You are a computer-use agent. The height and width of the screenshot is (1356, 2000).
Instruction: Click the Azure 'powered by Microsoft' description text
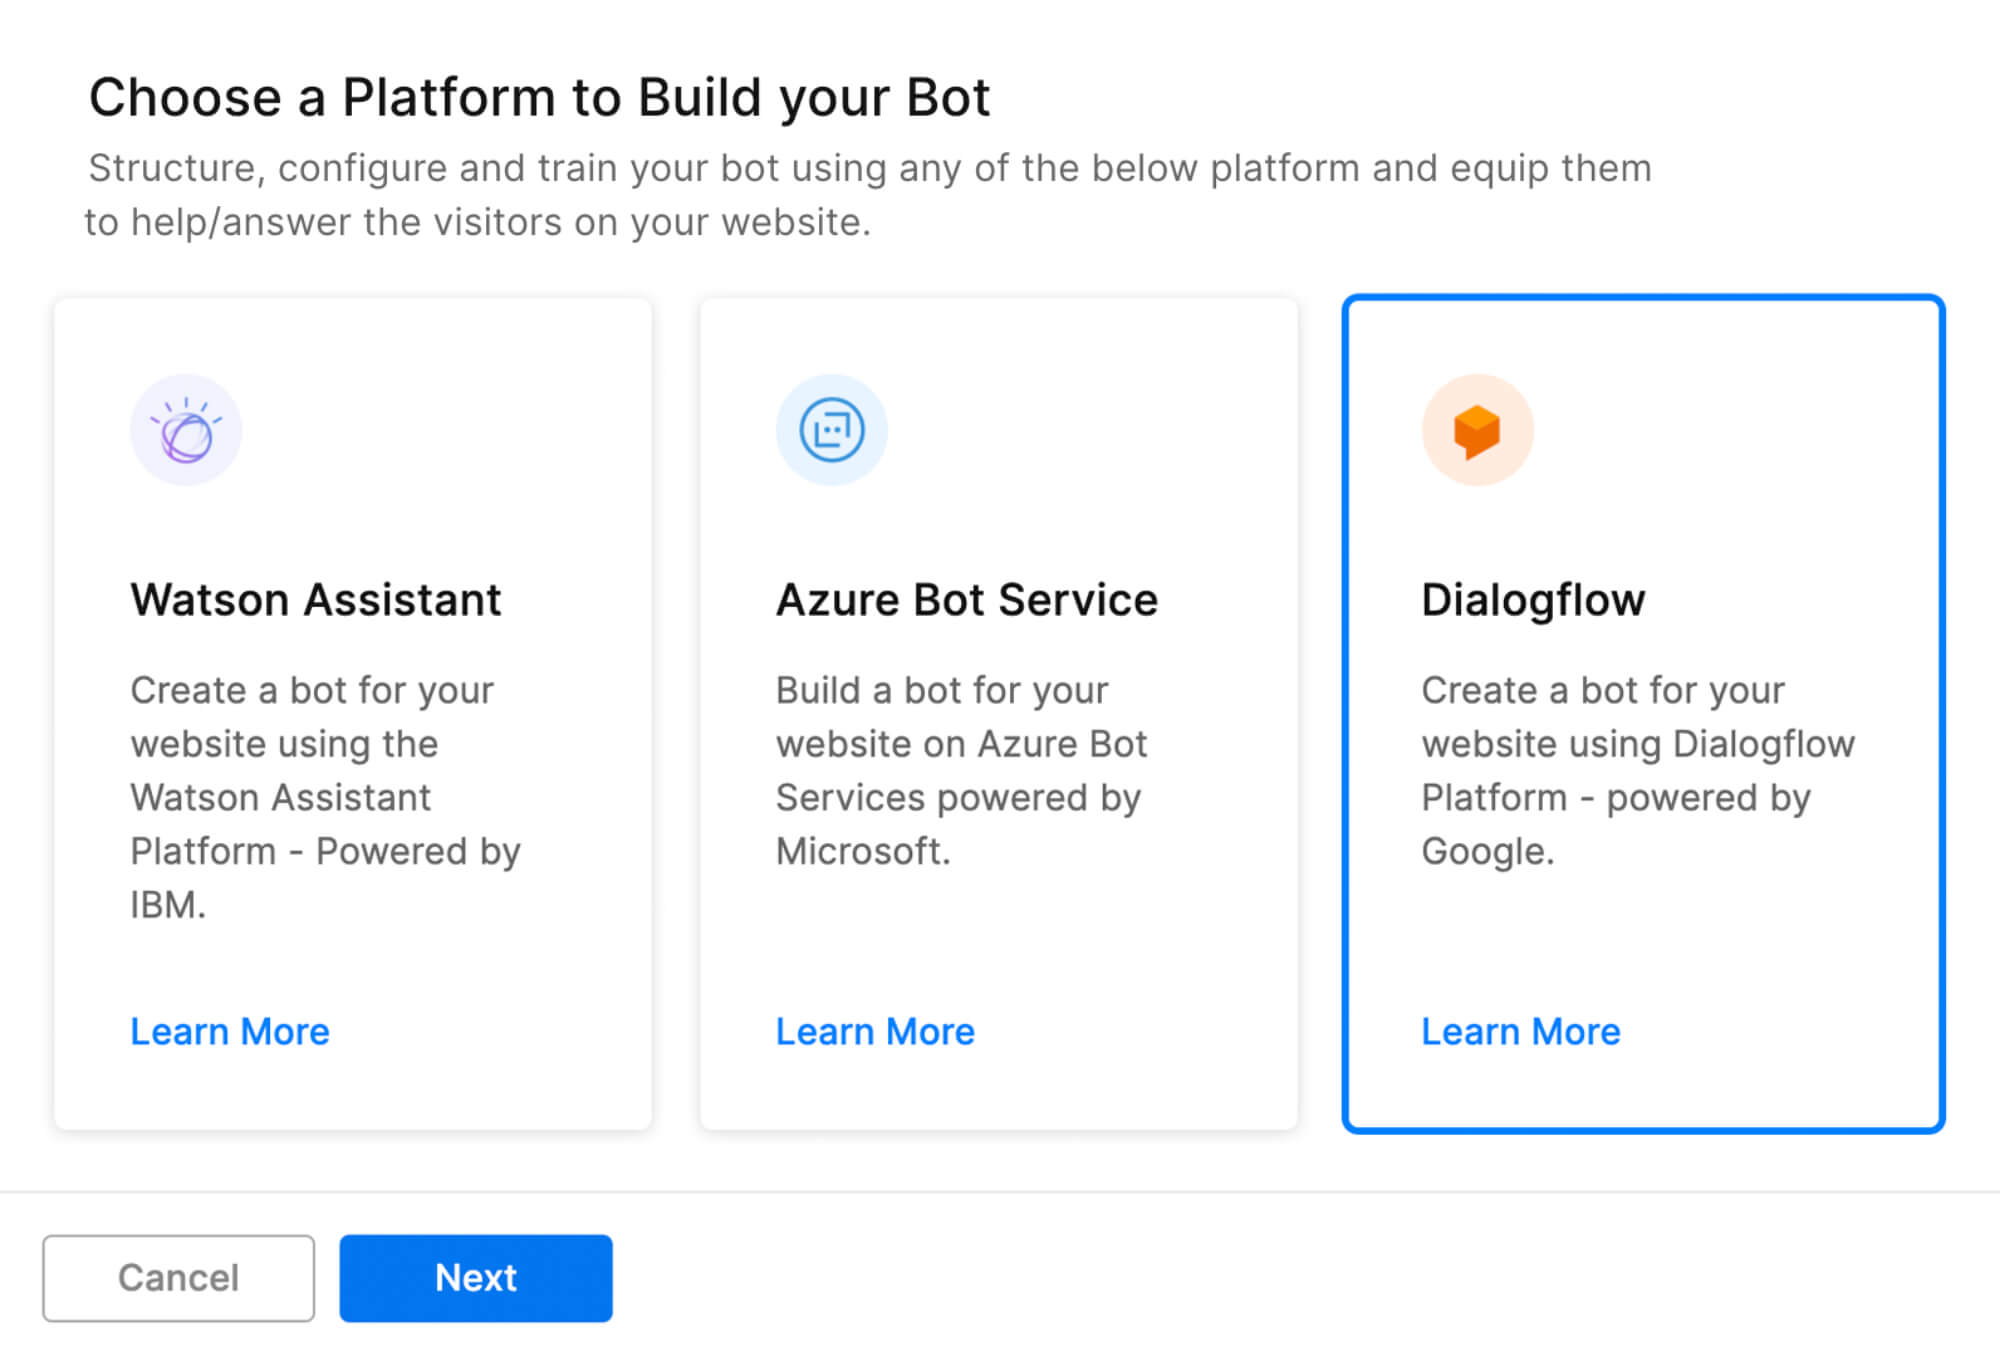pyautogui.click(x=960, y=770)
